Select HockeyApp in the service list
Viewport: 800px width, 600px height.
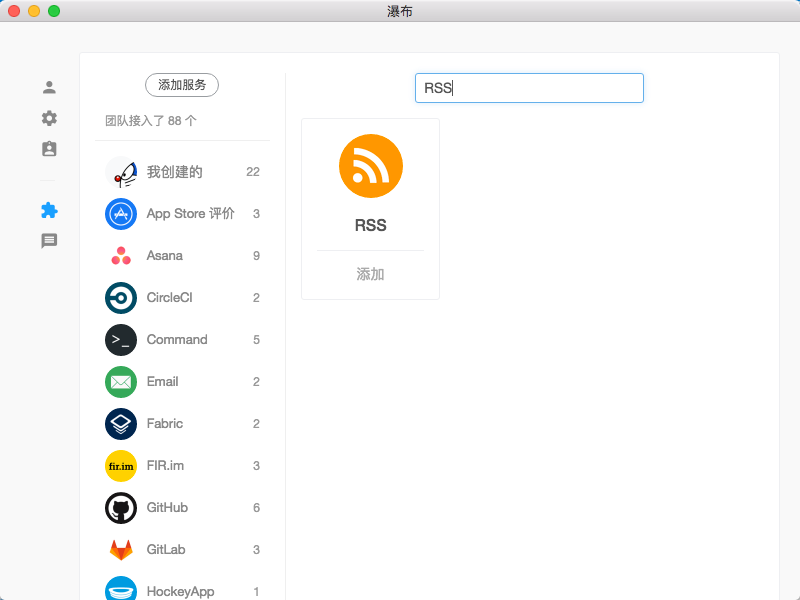tap(182, 588)
